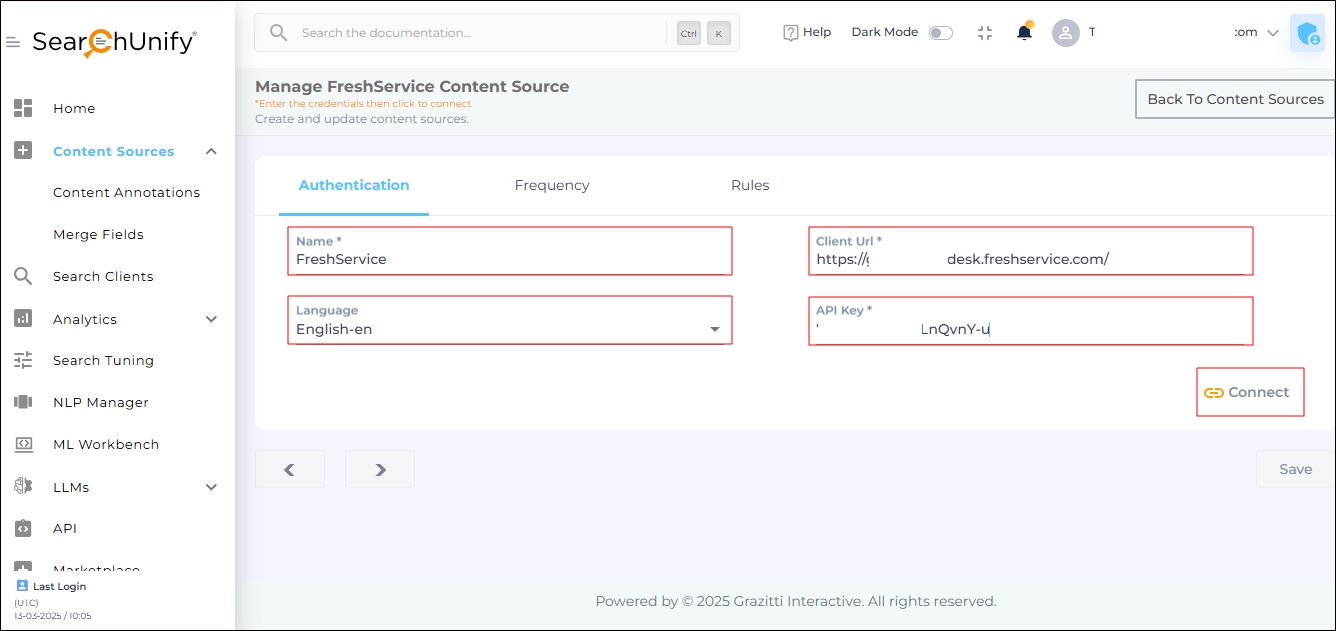Expand the LLMs submenu chevron
The height and width of the screenshot is (631, 1336).
pos(211,487)
